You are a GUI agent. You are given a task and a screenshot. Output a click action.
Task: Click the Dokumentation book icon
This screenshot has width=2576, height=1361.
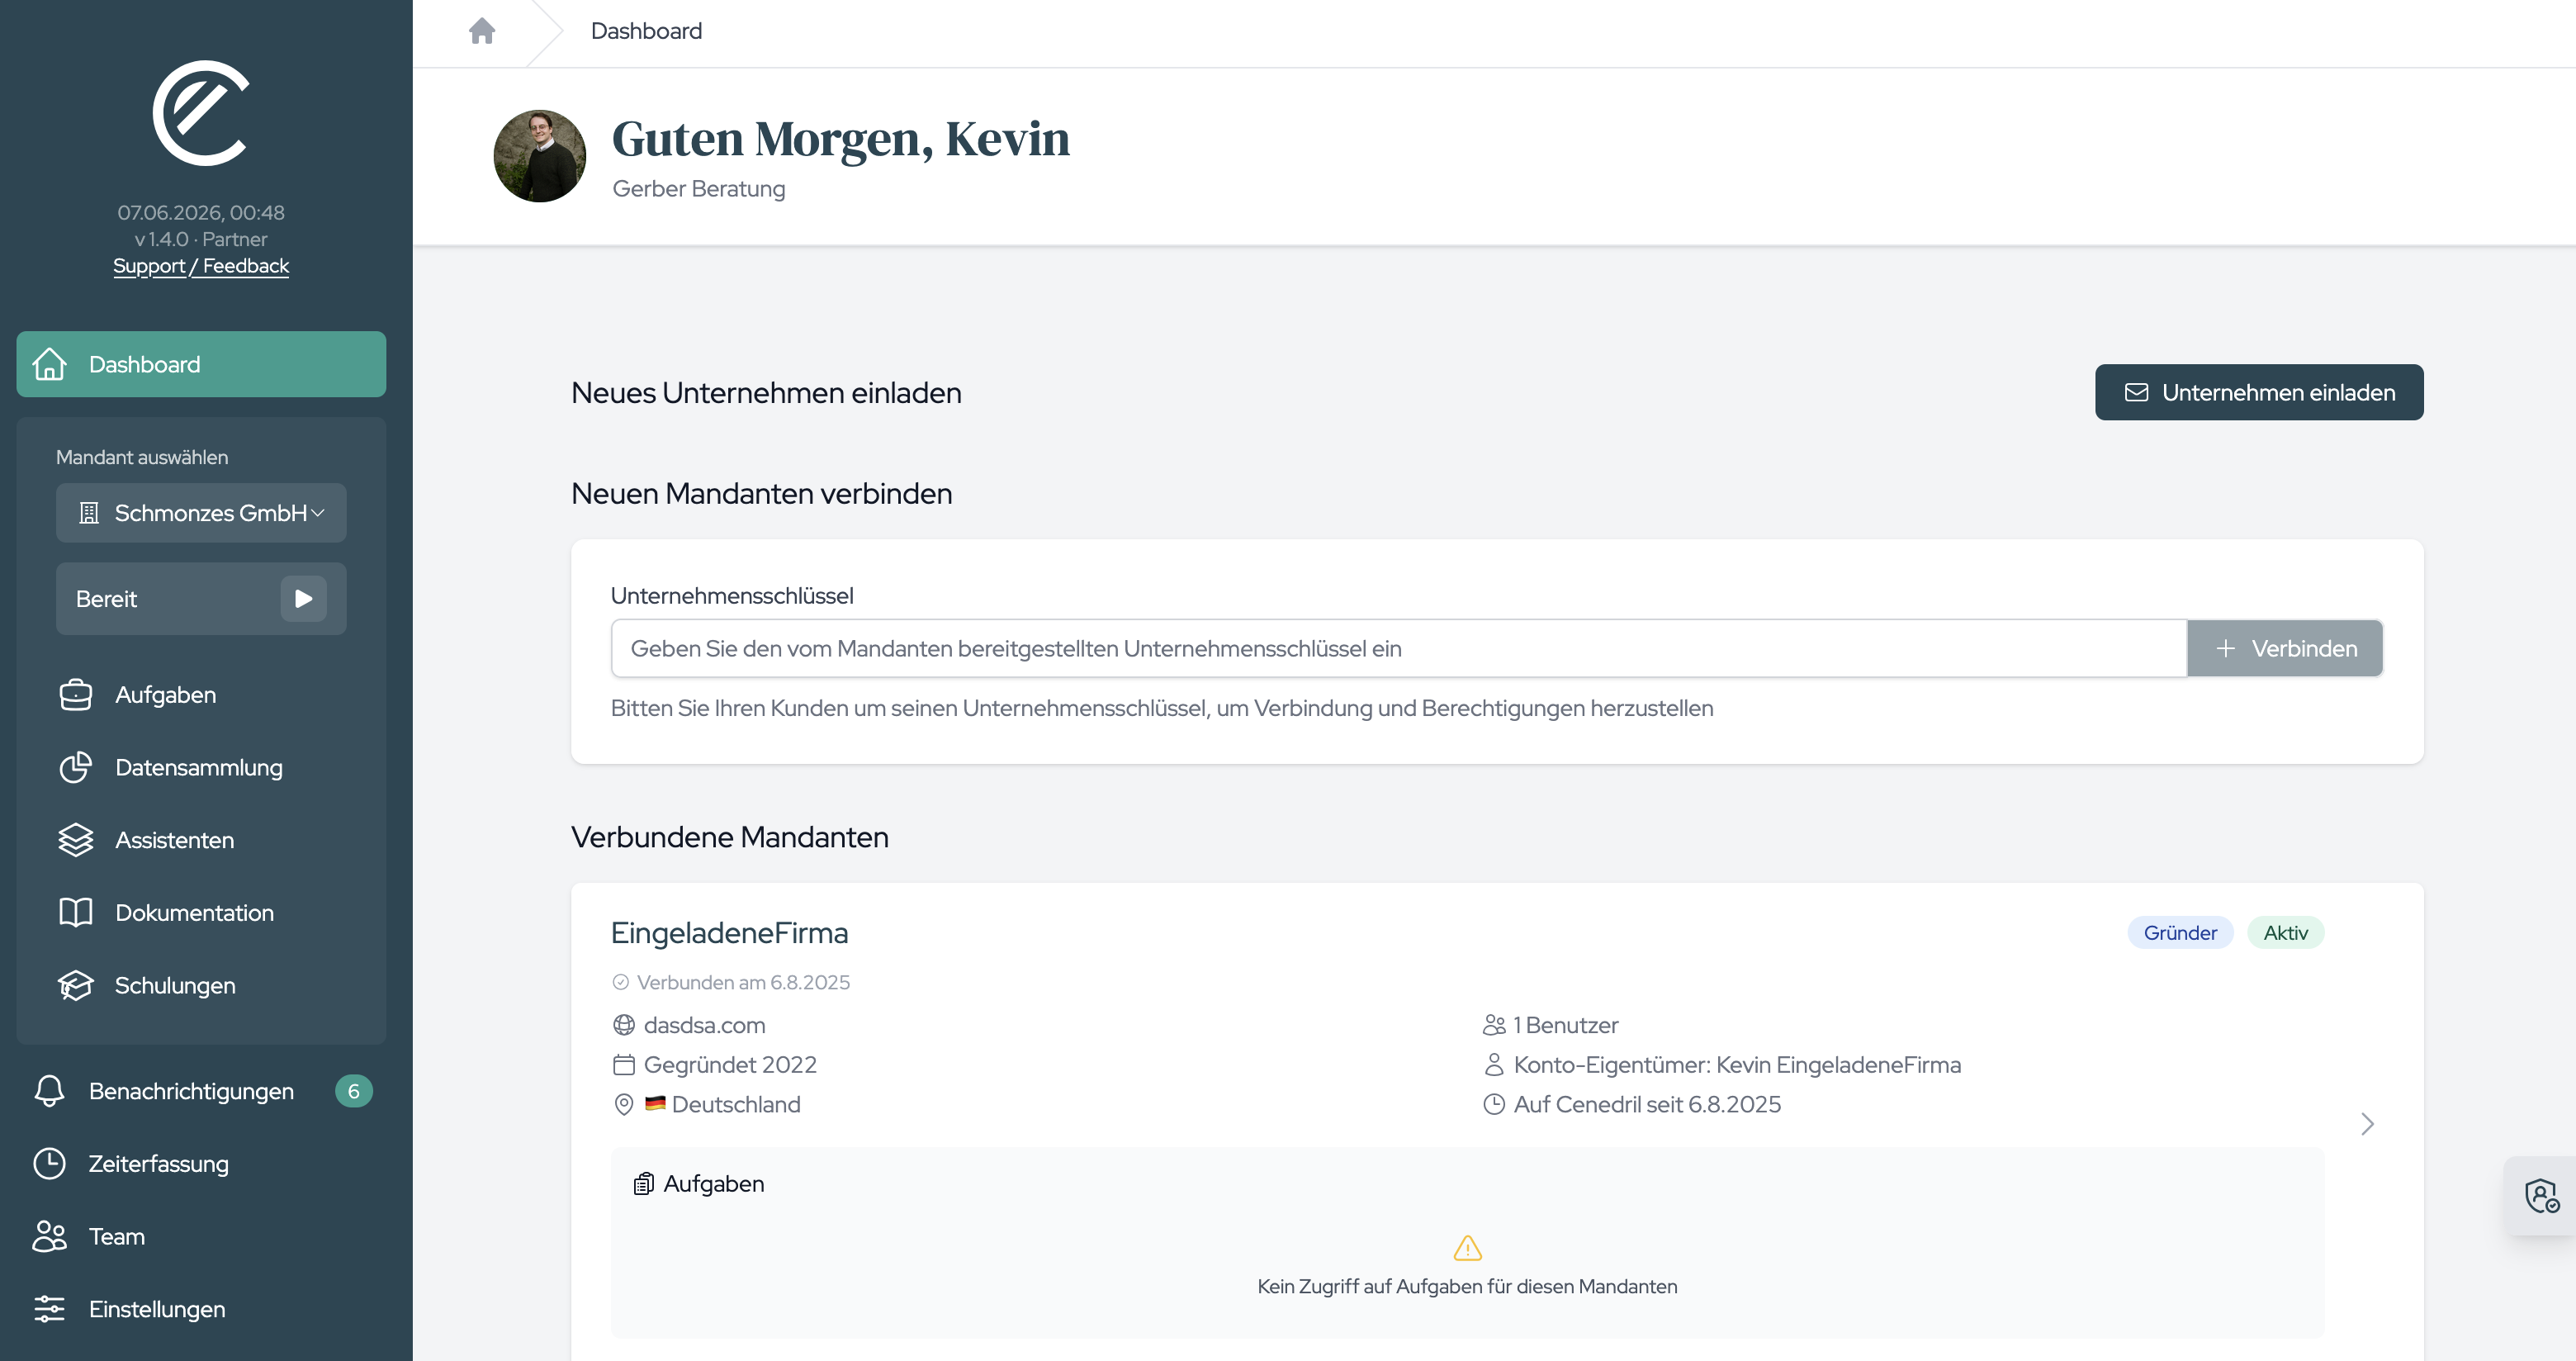(76, 912)
